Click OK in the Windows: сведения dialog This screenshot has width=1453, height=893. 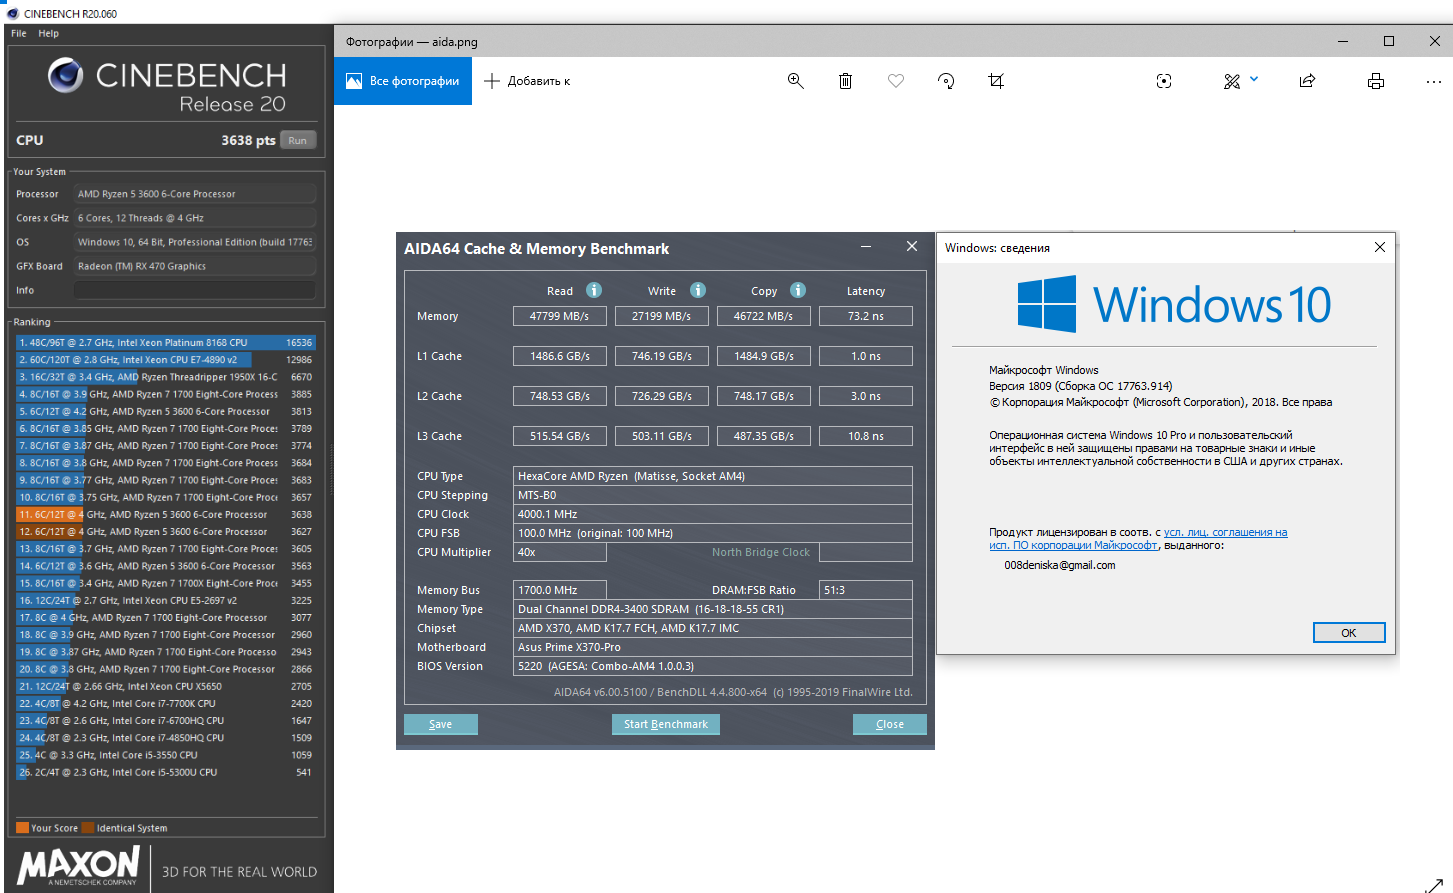tap(1349, 633)
